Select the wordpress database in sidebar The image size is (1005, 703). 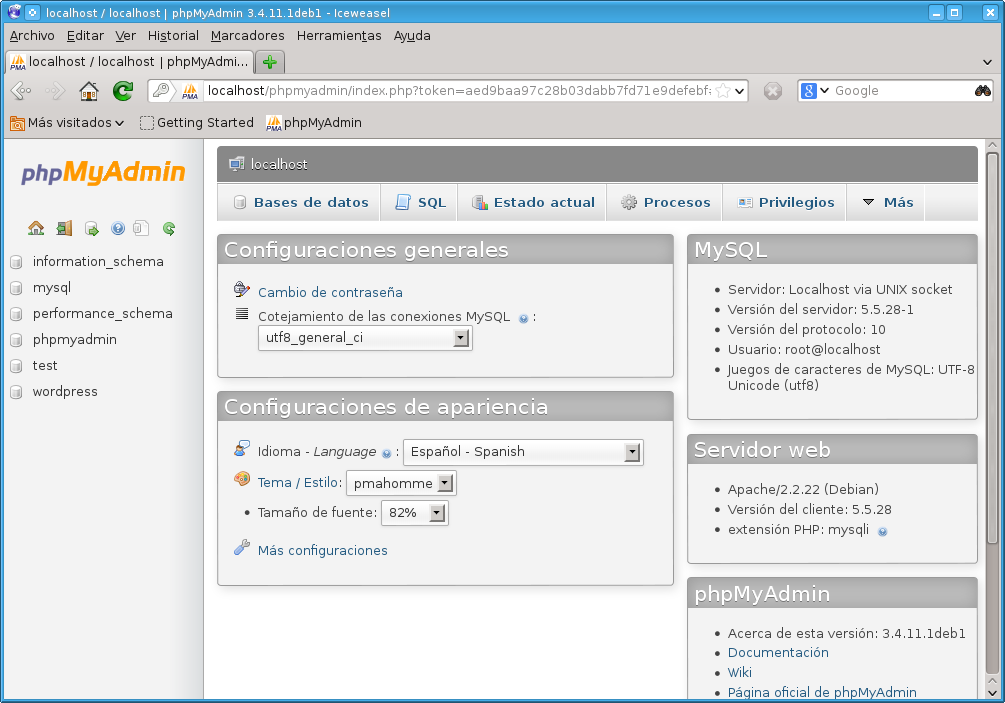point(65,392)
